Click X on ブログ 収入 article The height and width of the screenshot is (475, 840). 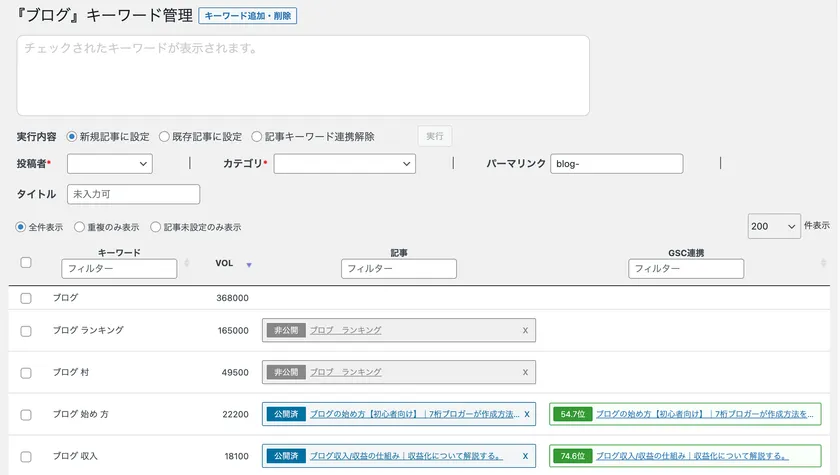527,456
